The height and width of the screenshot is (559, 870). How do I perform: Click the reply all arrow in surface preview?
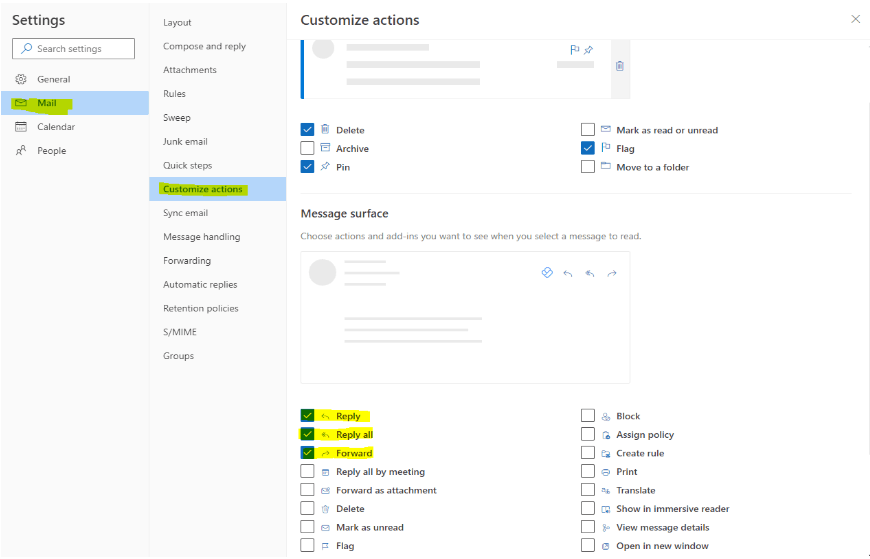coord(590,273)
